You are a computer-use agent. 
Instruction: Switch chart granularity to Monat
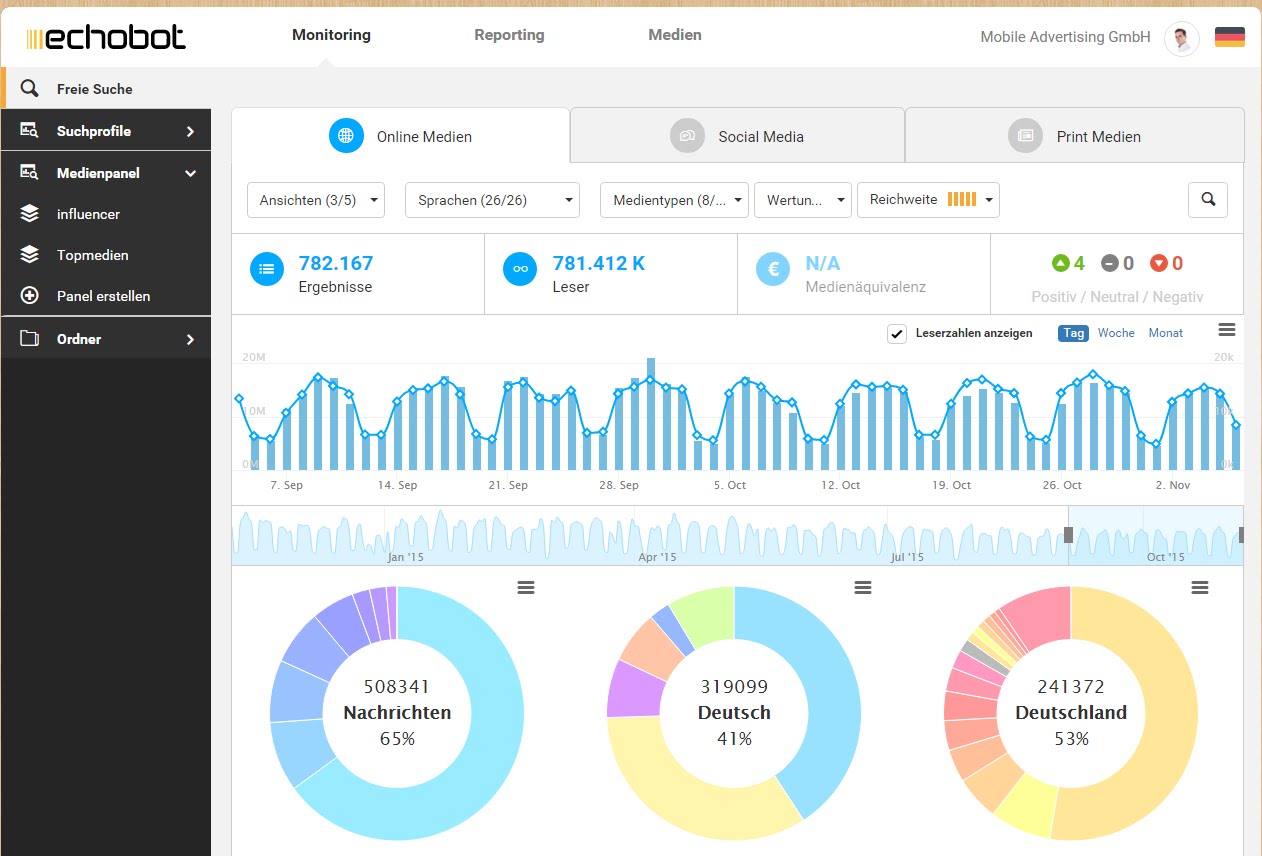click(1165, 333)
